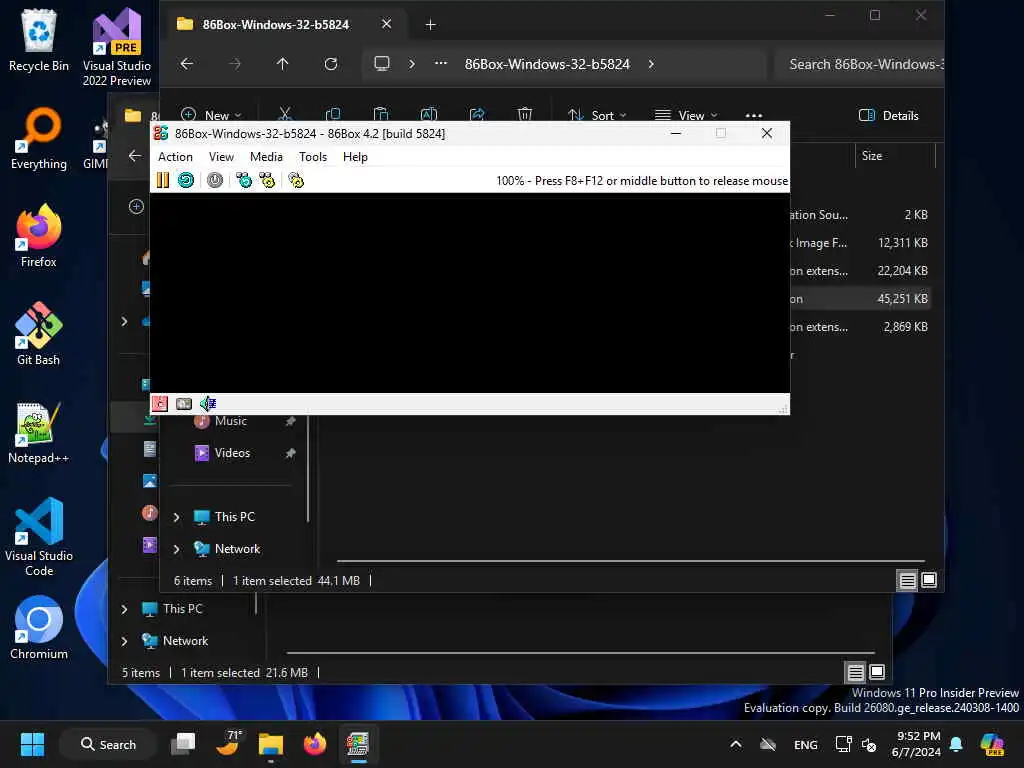Open the See more ellipsis in Explorer toolbar
This screenshot has width=1024, height=768.
(754, 115)
